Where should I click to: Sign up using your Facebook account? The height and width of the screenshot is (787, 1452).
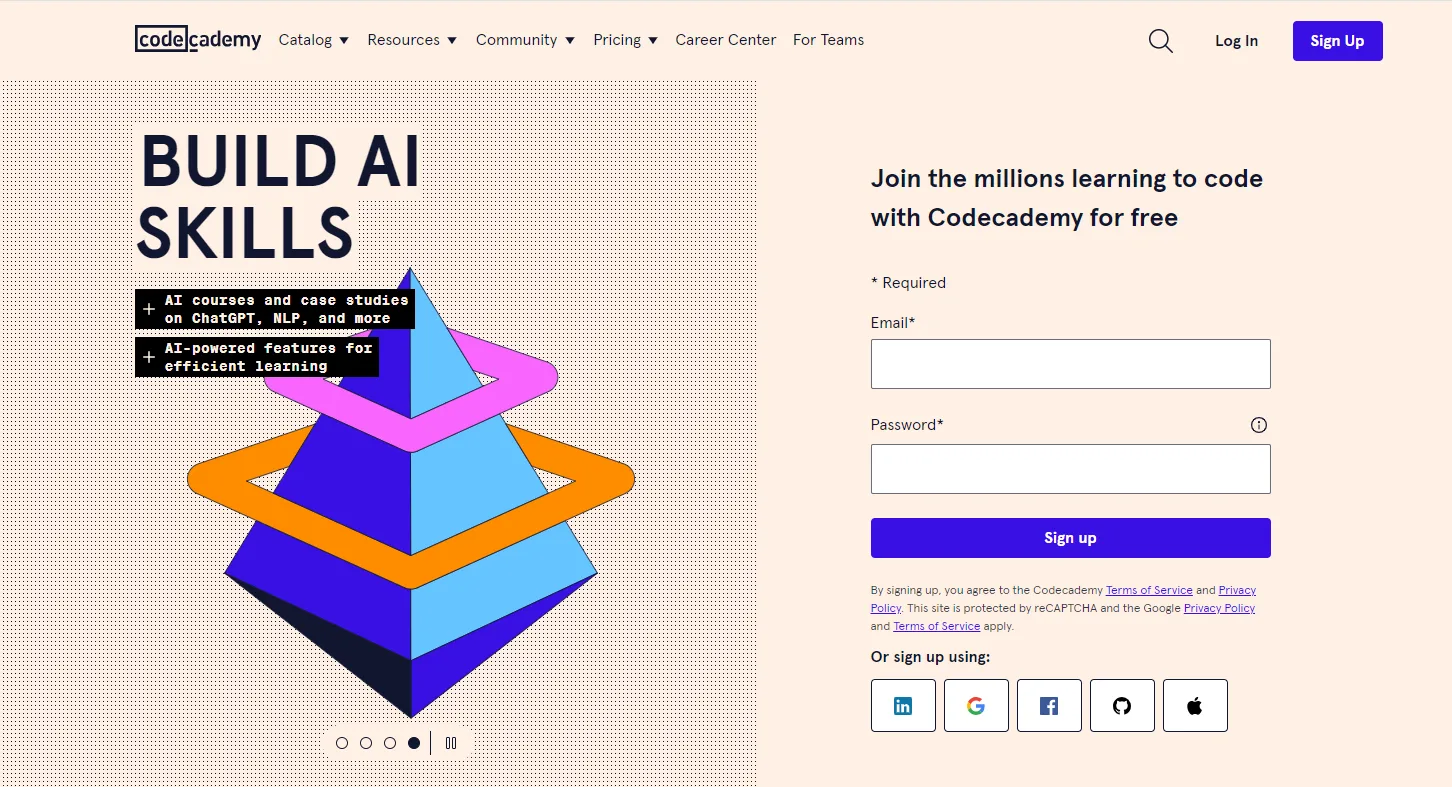(x=1049, y=705)
